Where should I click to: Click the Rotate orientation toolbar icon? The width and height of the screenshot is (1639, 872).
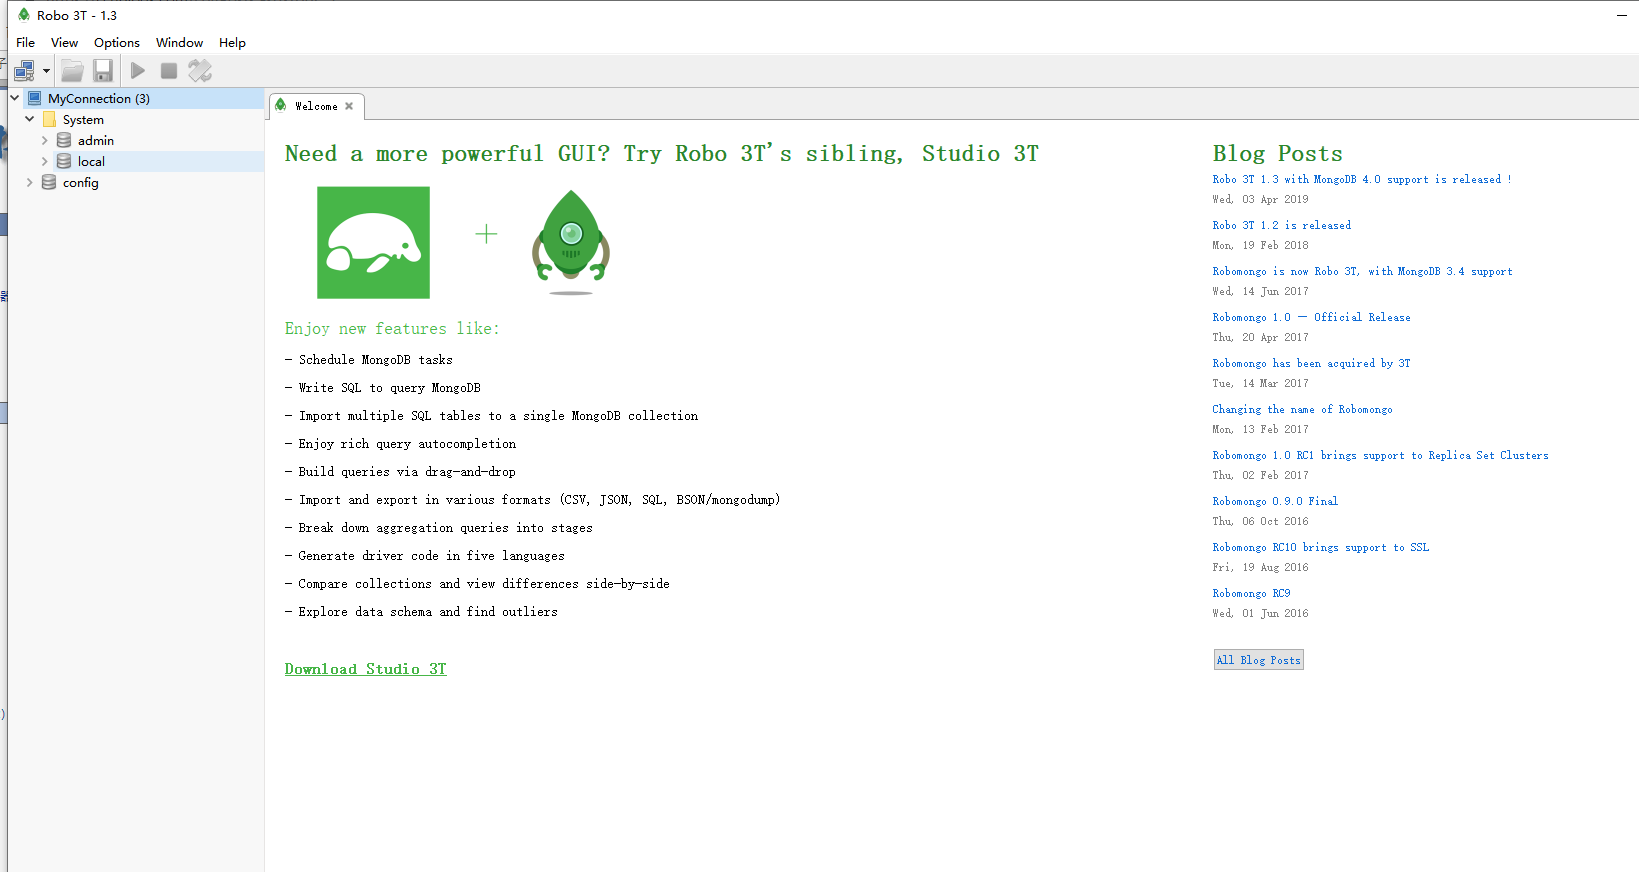pos(200,71)
